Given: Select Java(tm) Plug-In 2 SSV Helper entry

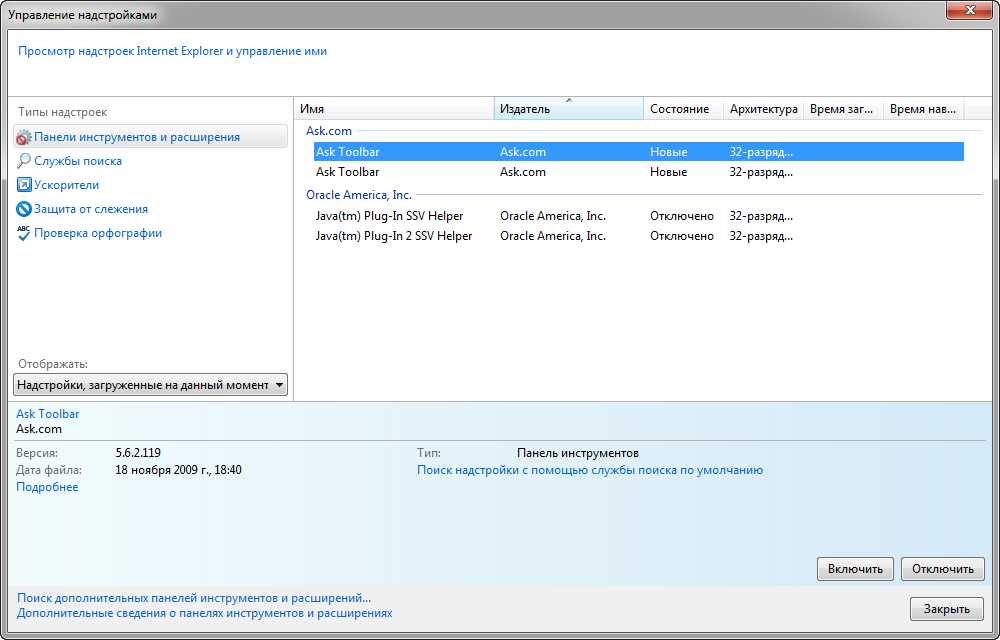Looking at the screenshot, I should pos(393,236).
